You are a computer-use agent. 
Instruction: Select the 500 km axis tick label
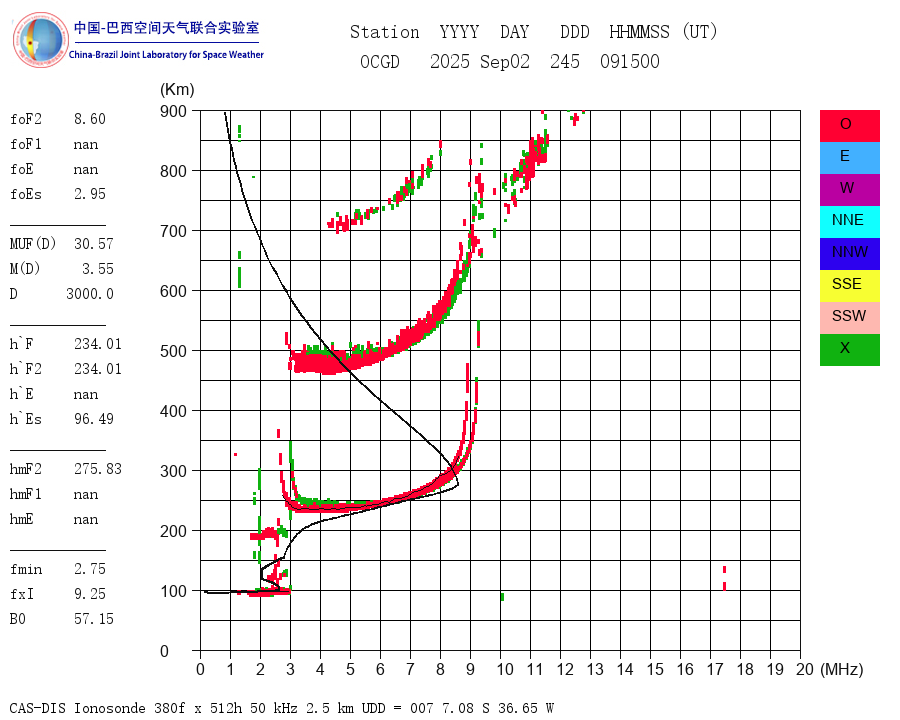pos(173,351)
